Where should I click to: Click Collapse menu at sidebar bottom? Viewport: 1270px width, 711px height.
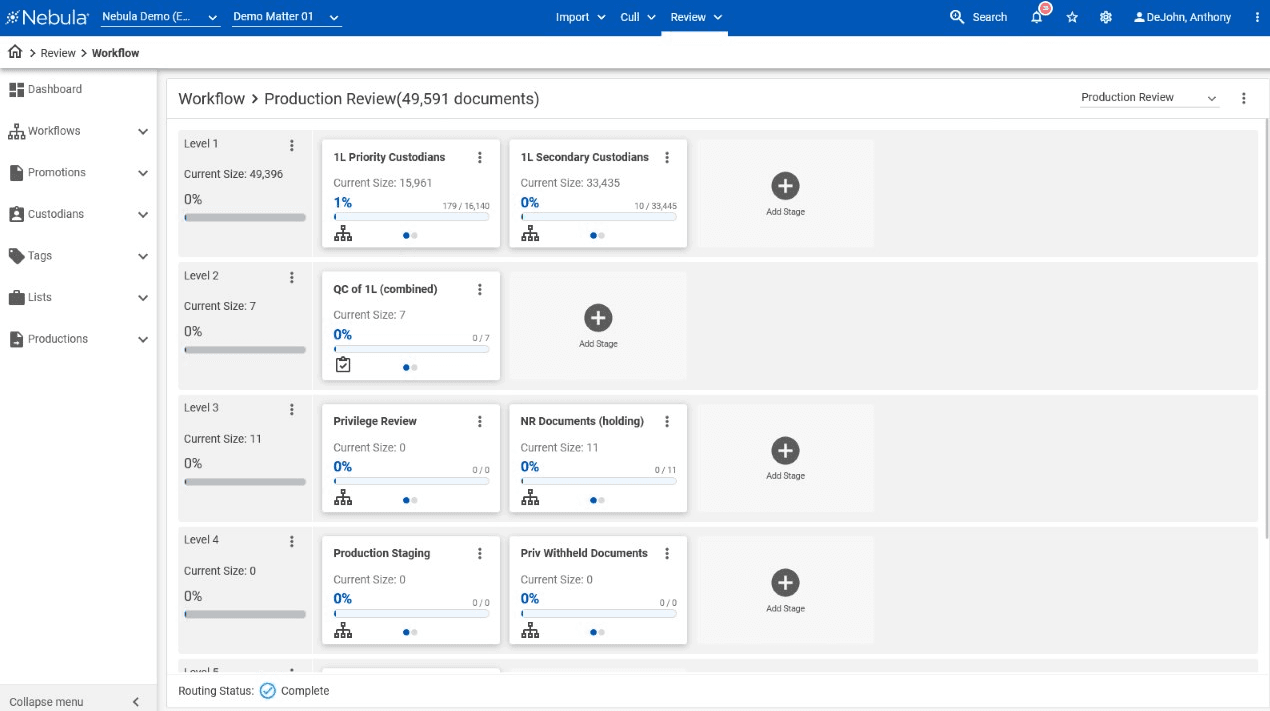75,702
